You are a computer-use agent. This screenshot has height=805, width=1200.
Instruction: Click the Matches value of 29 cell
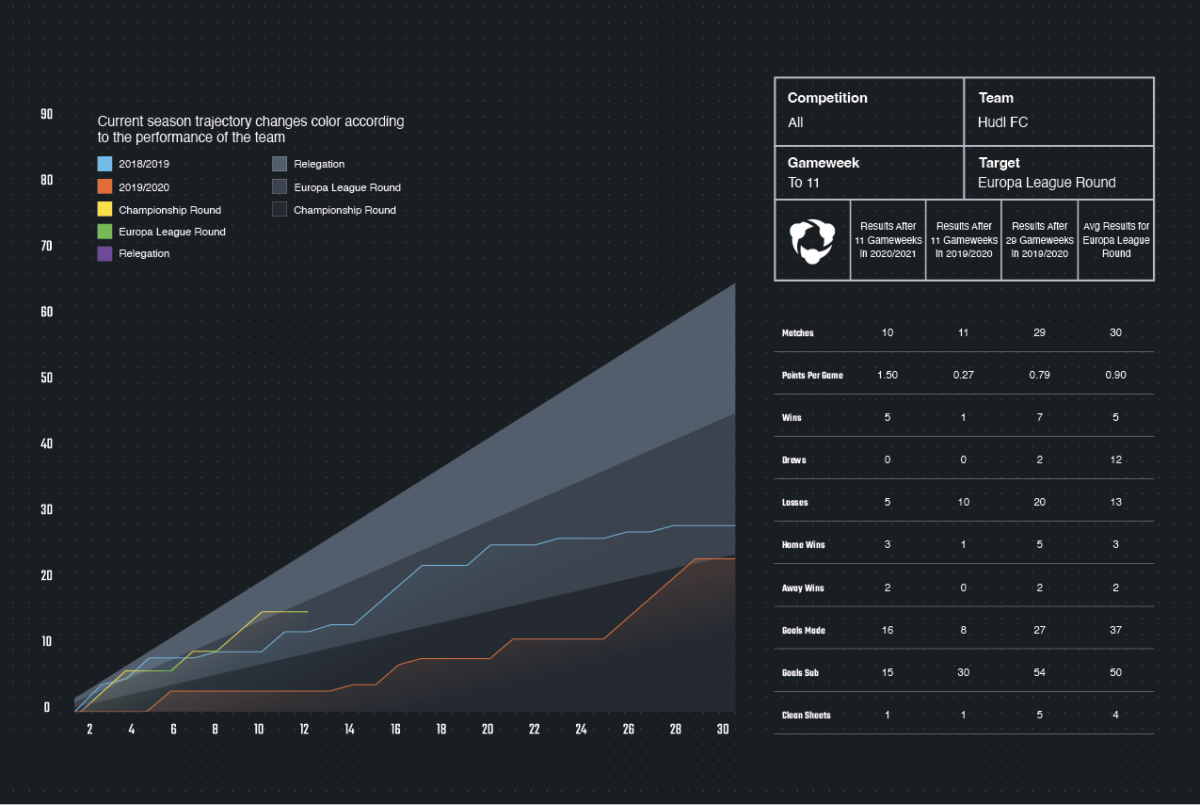point(1039,332)
